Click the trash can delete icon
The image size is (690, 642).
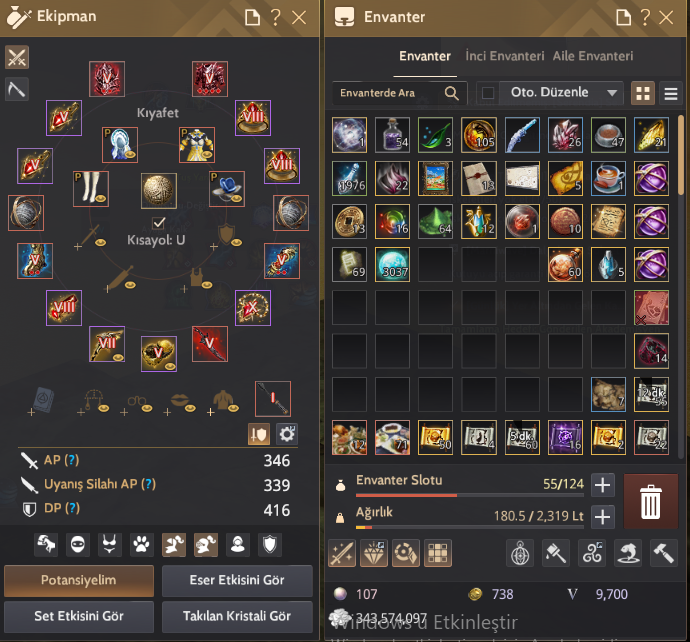(650, 501)
